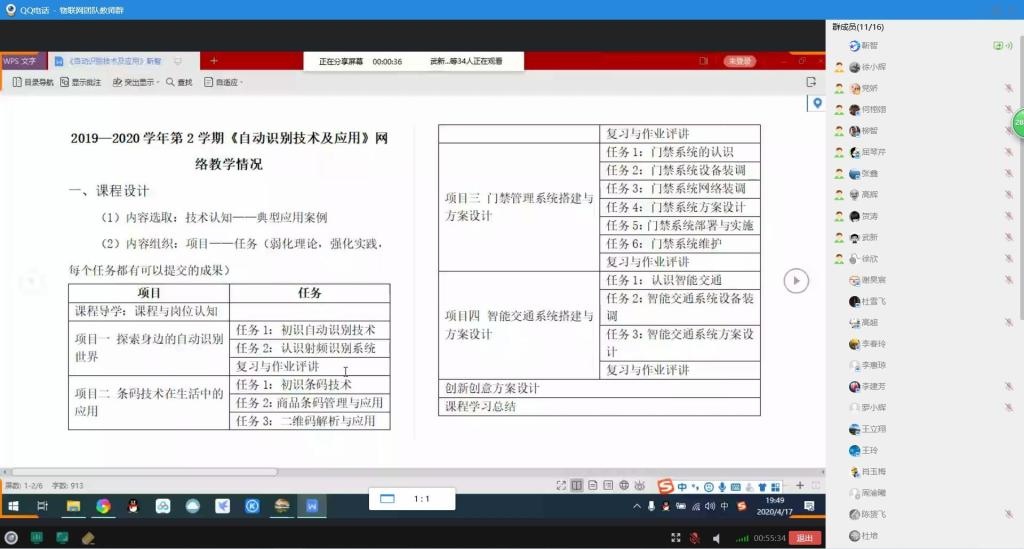Screen dimensions: 1024x549
Task: Click the red 退出 exit button
Action: (x=803, y=538)
